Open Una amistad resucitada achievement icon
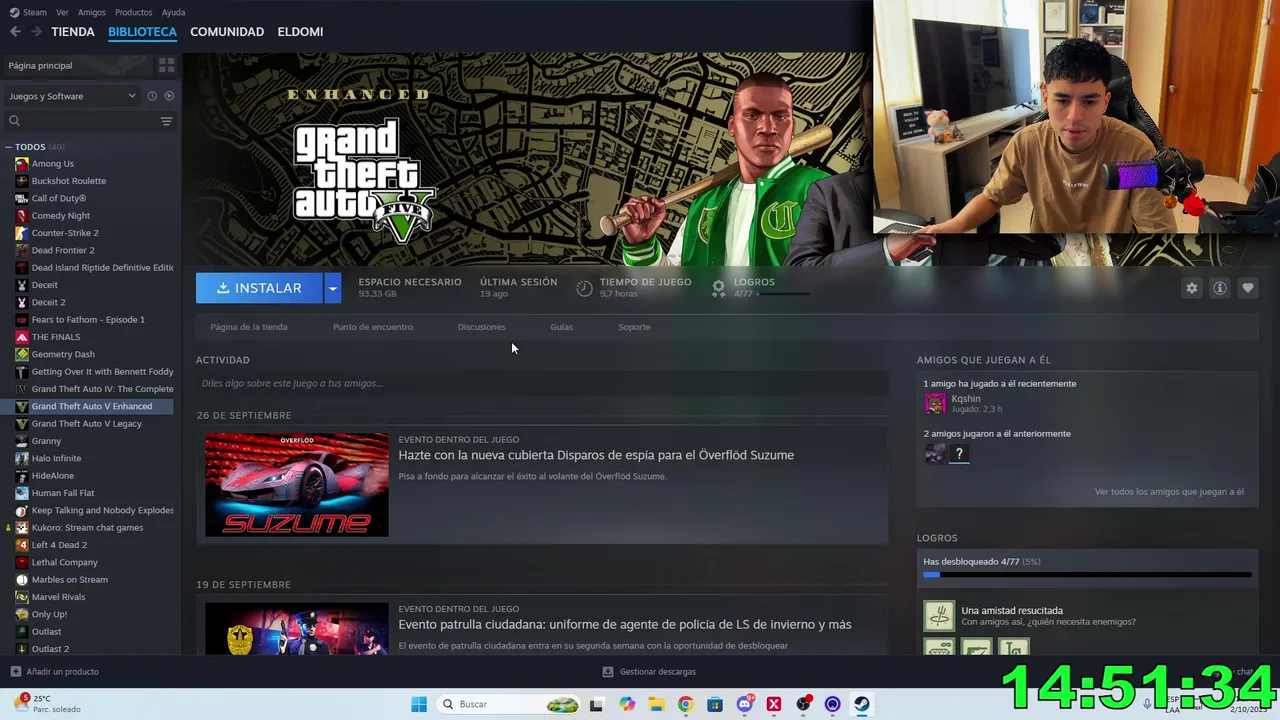 tap(939, 616)
